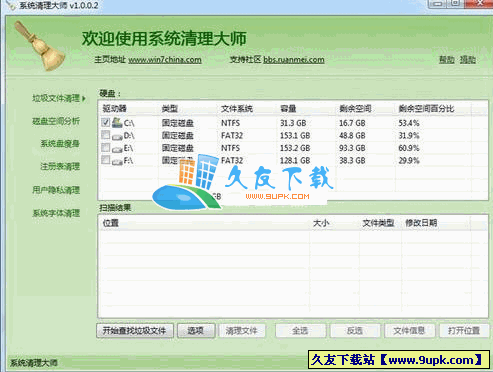
Task: Open 系统字体清理 section
Action: pos(56,213)
